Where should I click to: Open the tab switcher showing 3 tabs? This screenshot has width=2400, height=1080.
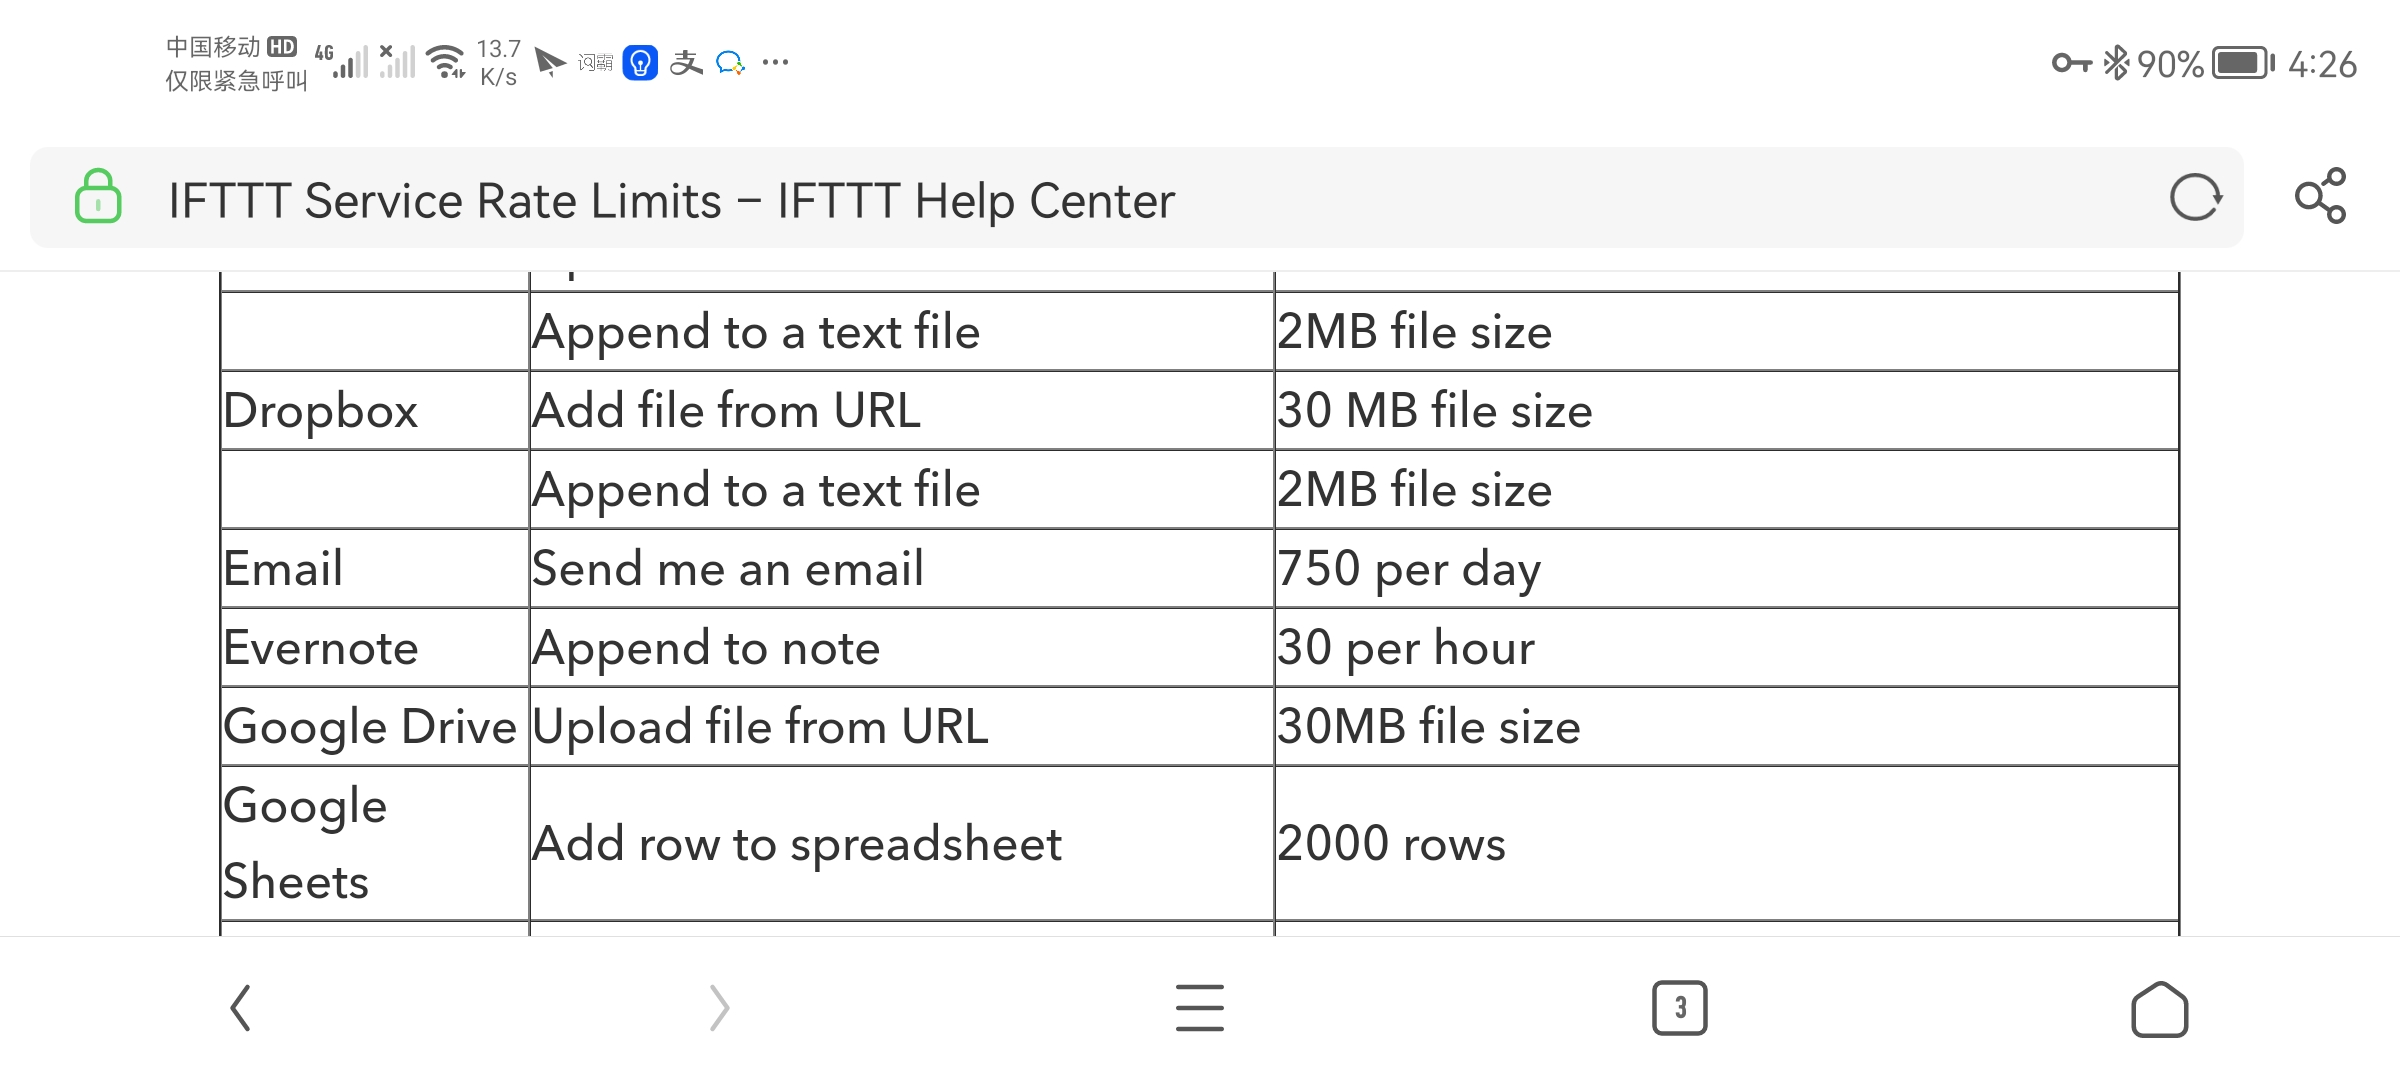click(1680, 1009)
